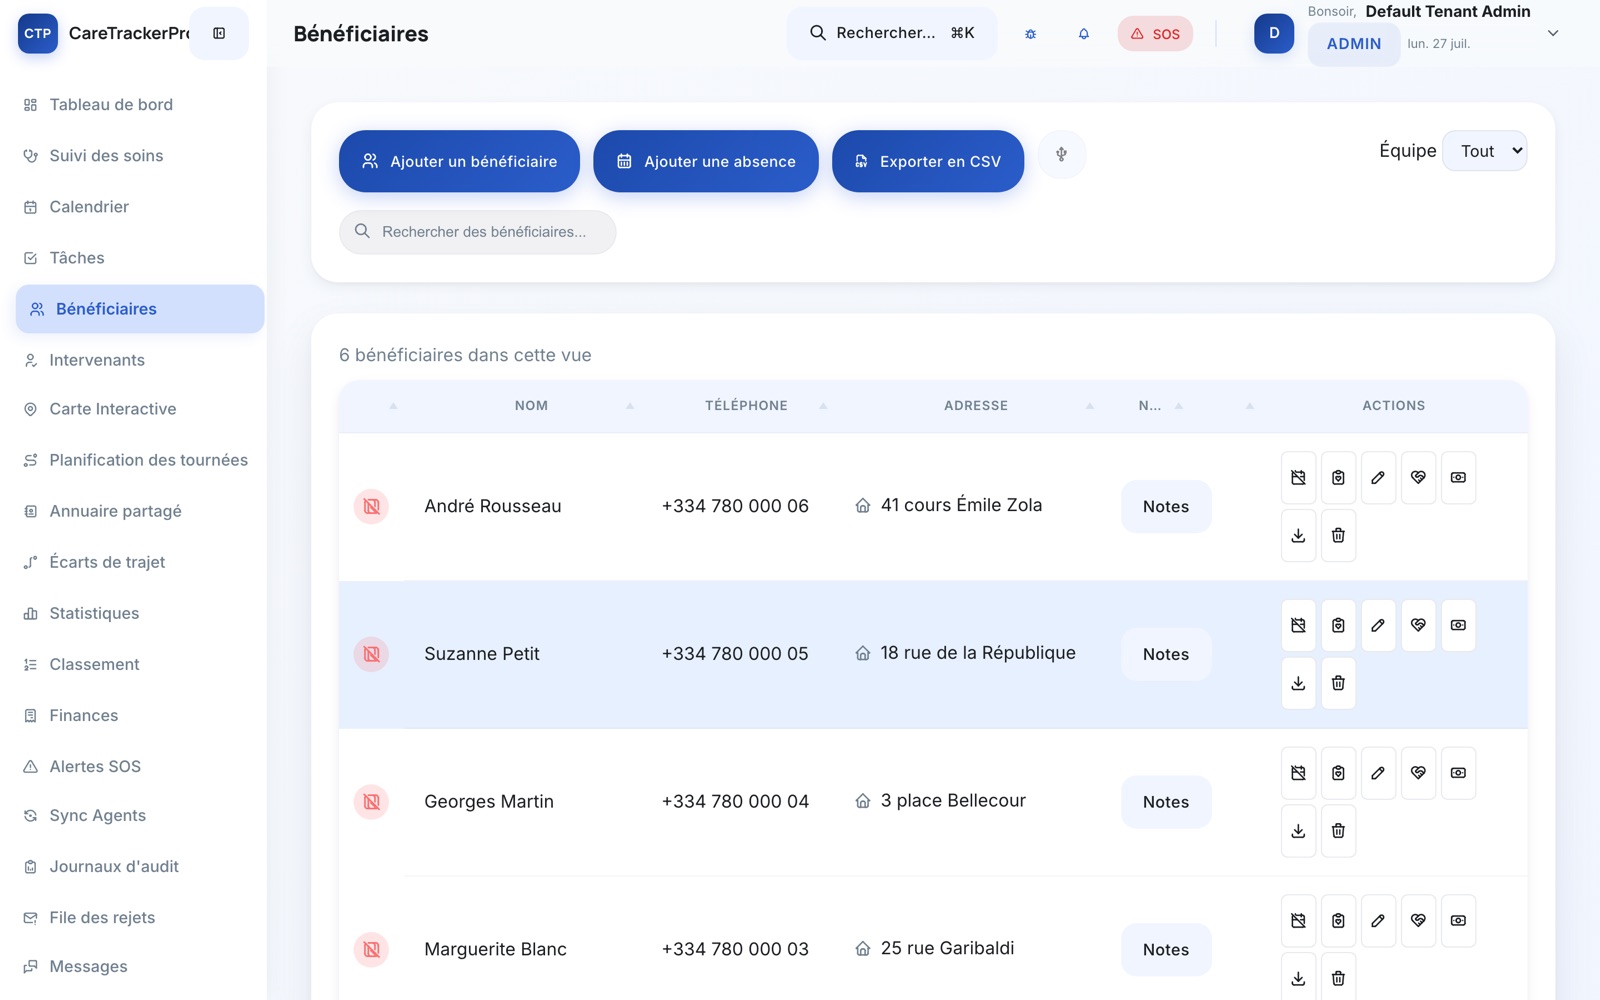Expand the user account chevron menu

coord(1553,33)
